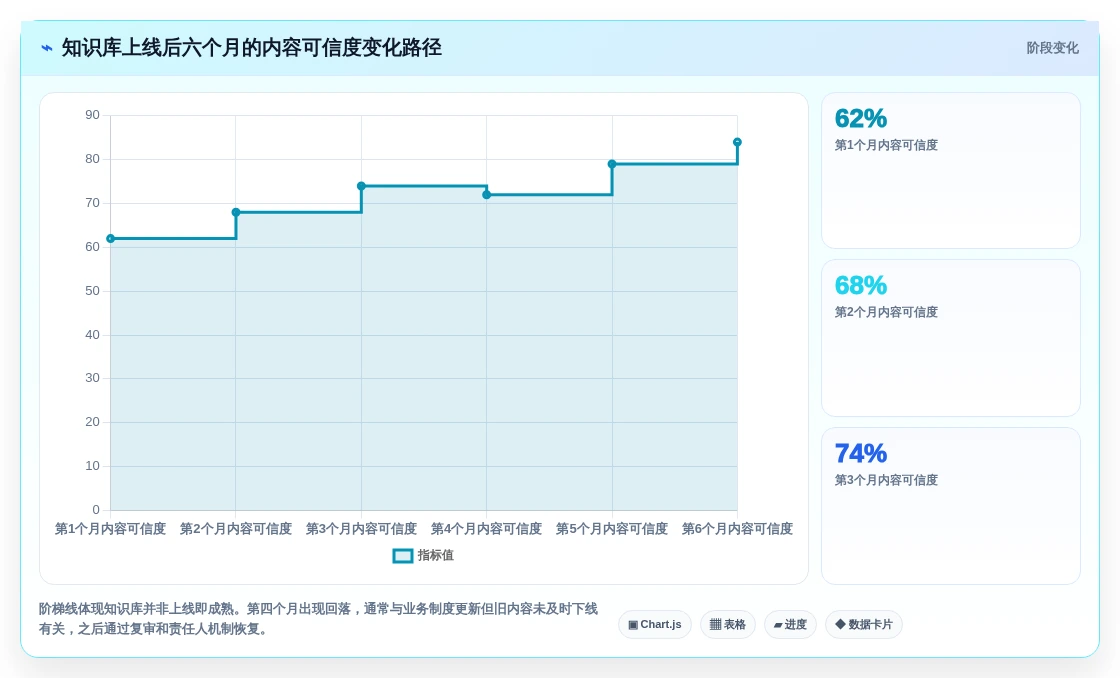Click the data point for 第6个月内容可信度
The height and width of the screenshot is (678, 1120).
coord(737,142)
